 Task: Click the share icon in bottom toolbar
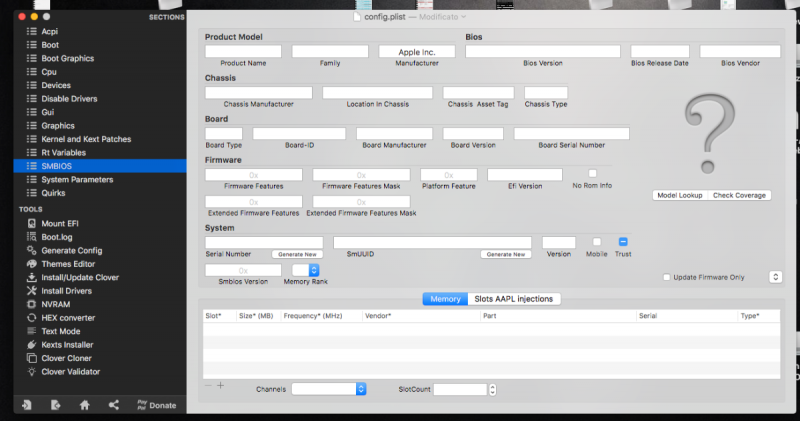pos(114,405)
